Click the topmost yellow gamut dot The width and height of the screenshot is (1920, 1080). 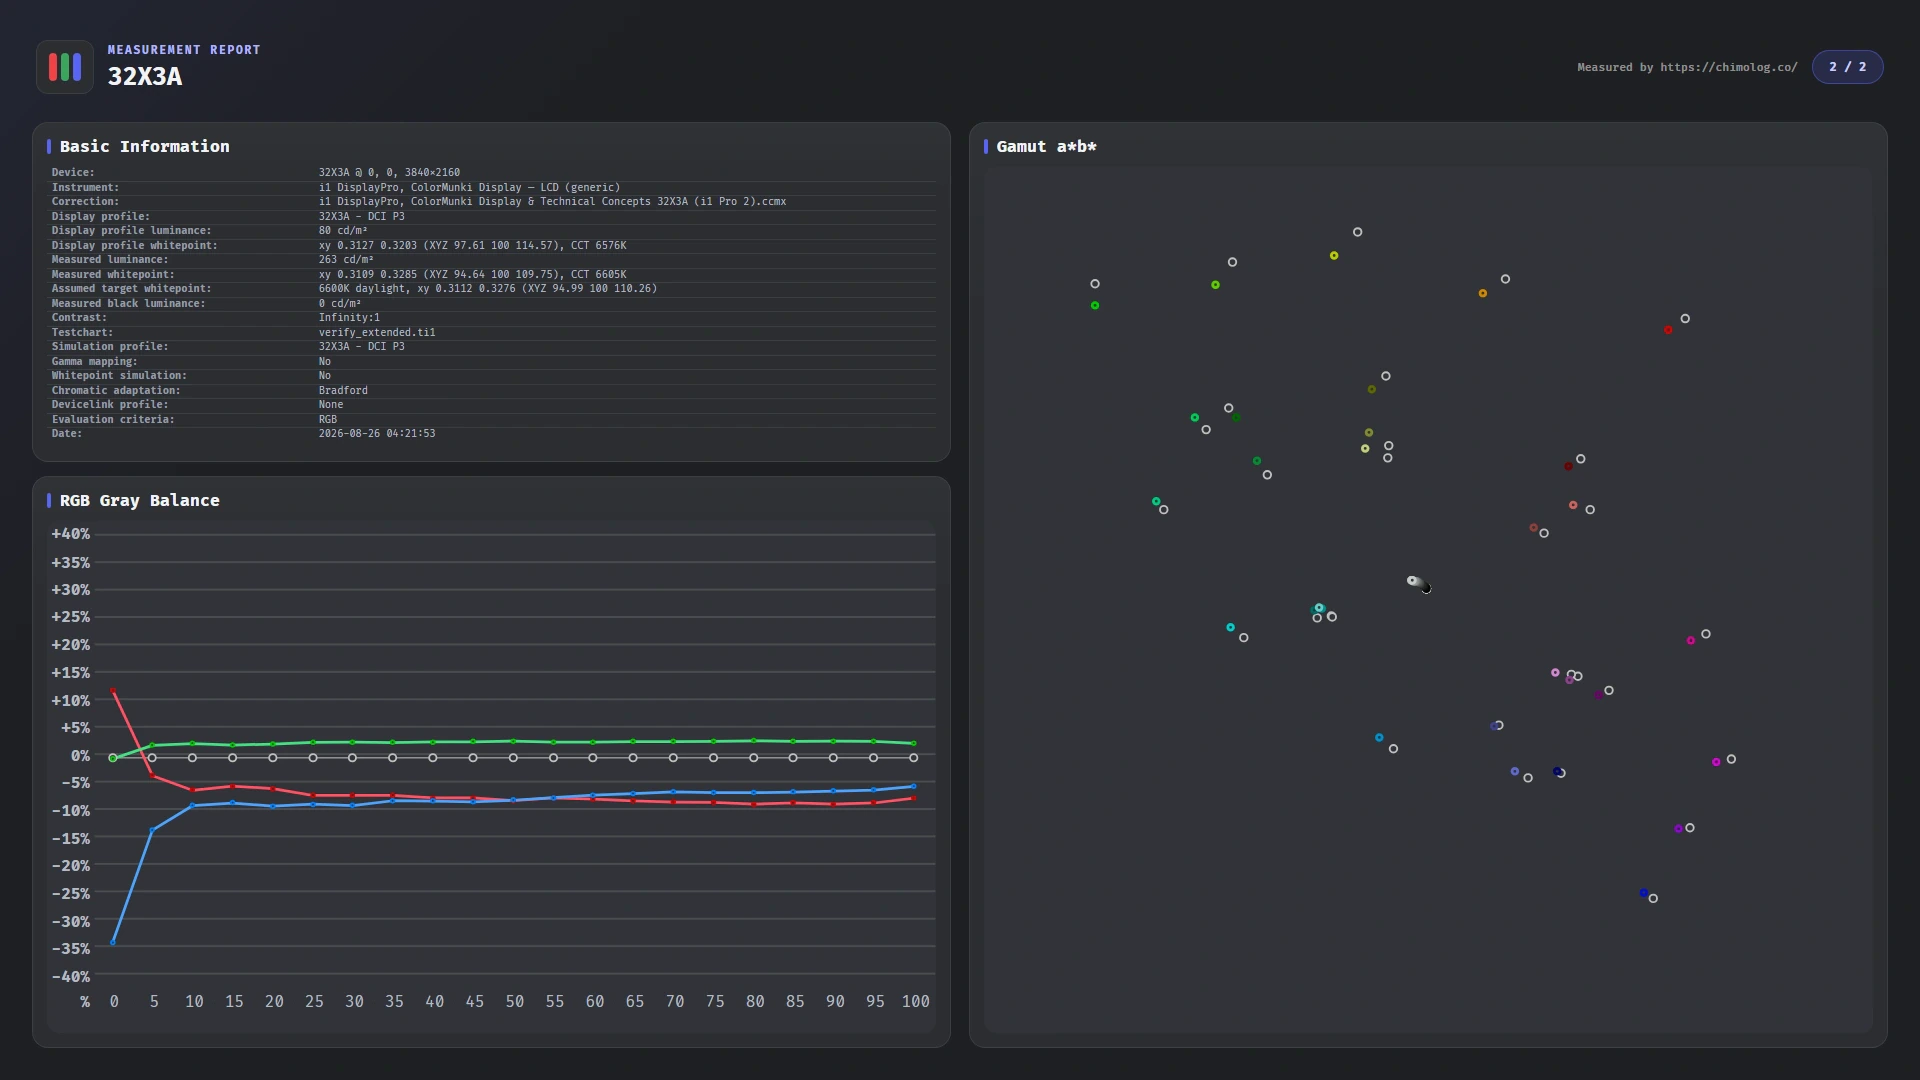(x=1334, y=256)
